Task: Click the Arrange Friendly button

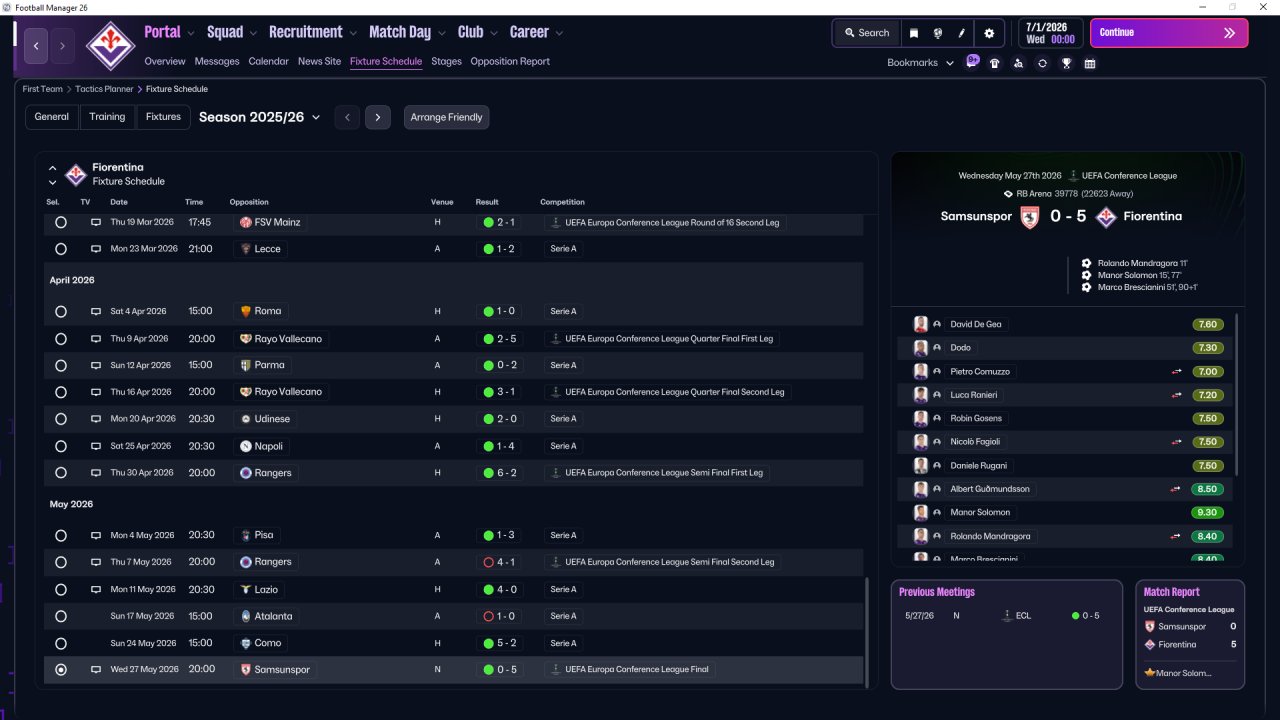Action: click(446, 117)
